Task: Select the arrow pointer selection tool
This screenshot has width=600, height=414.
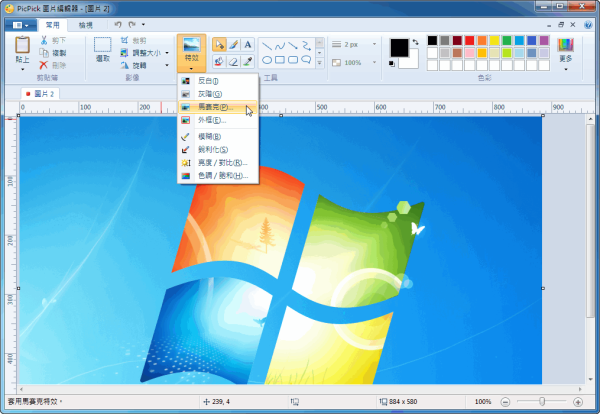Action: tap(219, 45)
